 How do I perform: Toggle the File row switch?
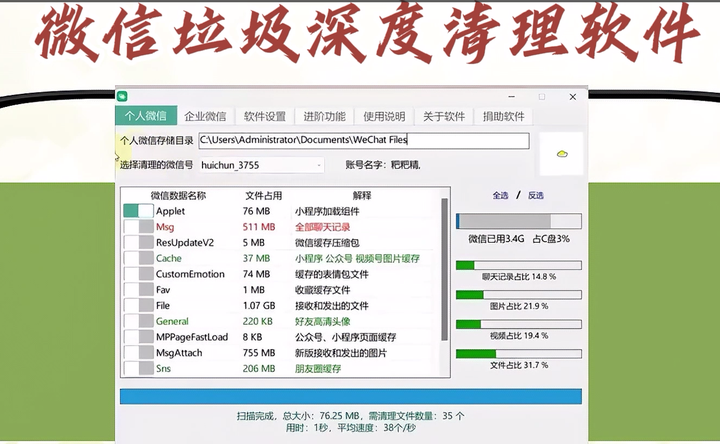coord(138,305)
